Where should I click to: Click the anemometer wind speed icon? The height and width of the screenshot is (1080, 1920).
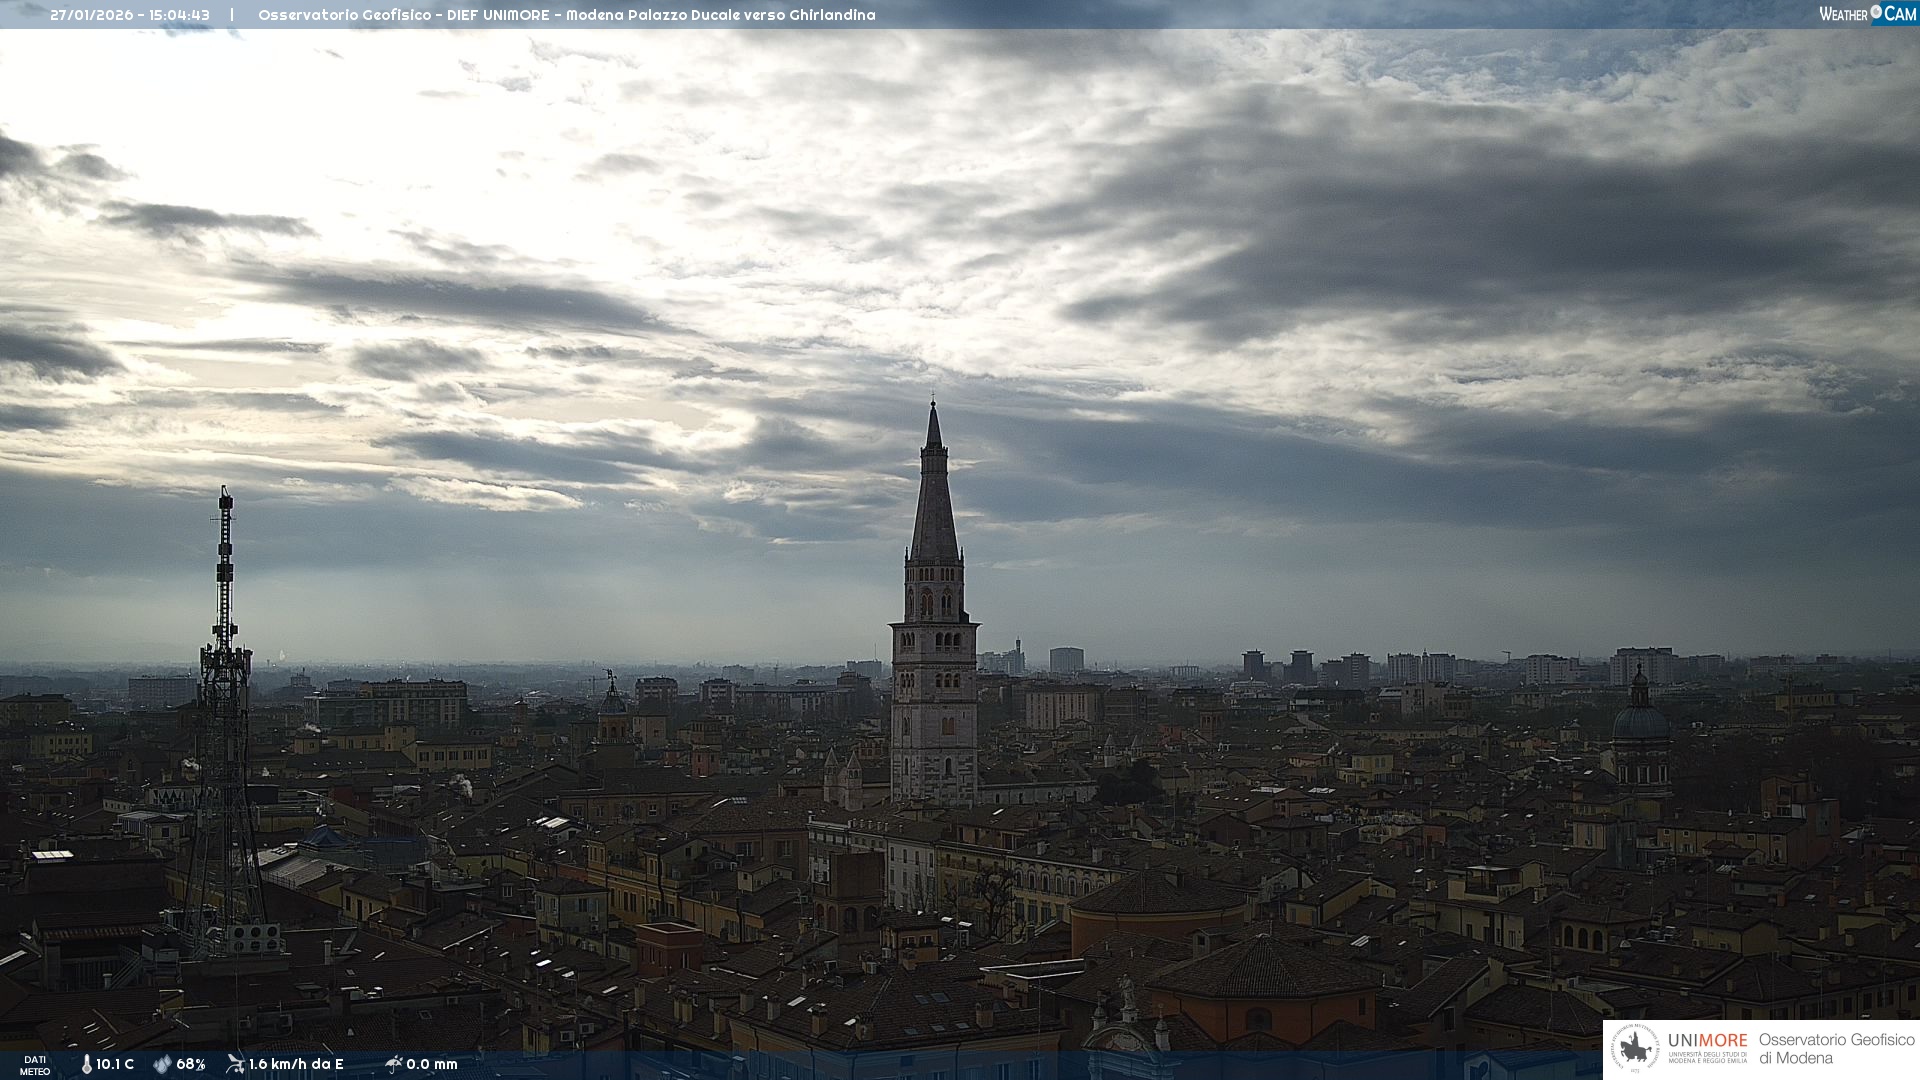pos(235,1064)
